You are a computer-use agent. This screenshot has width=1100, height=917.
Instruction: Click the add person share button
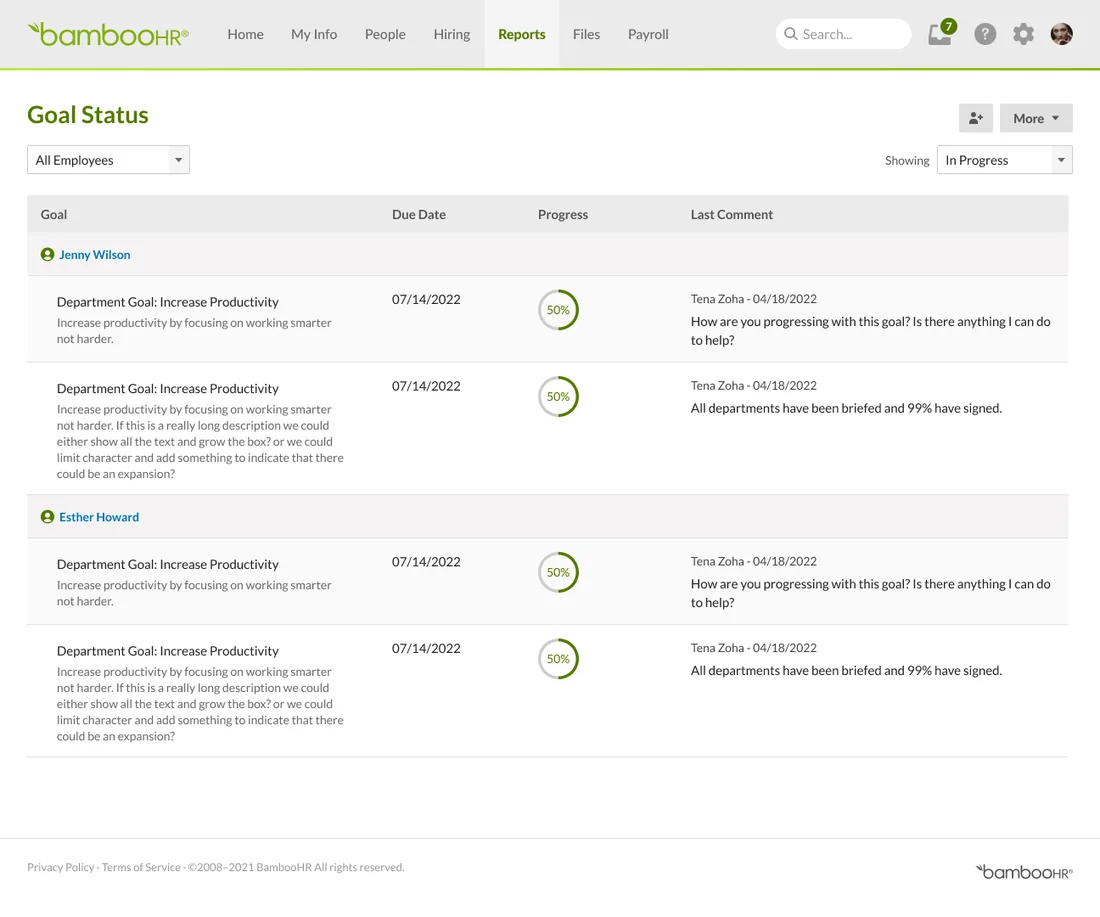tap(976, 118)
